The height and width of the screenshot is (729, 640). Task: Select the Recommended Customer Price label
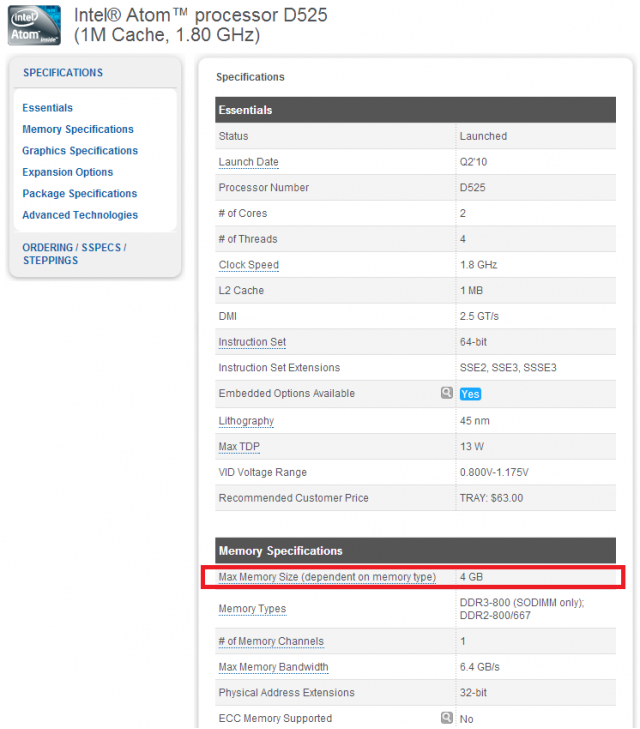coord(293,498)
